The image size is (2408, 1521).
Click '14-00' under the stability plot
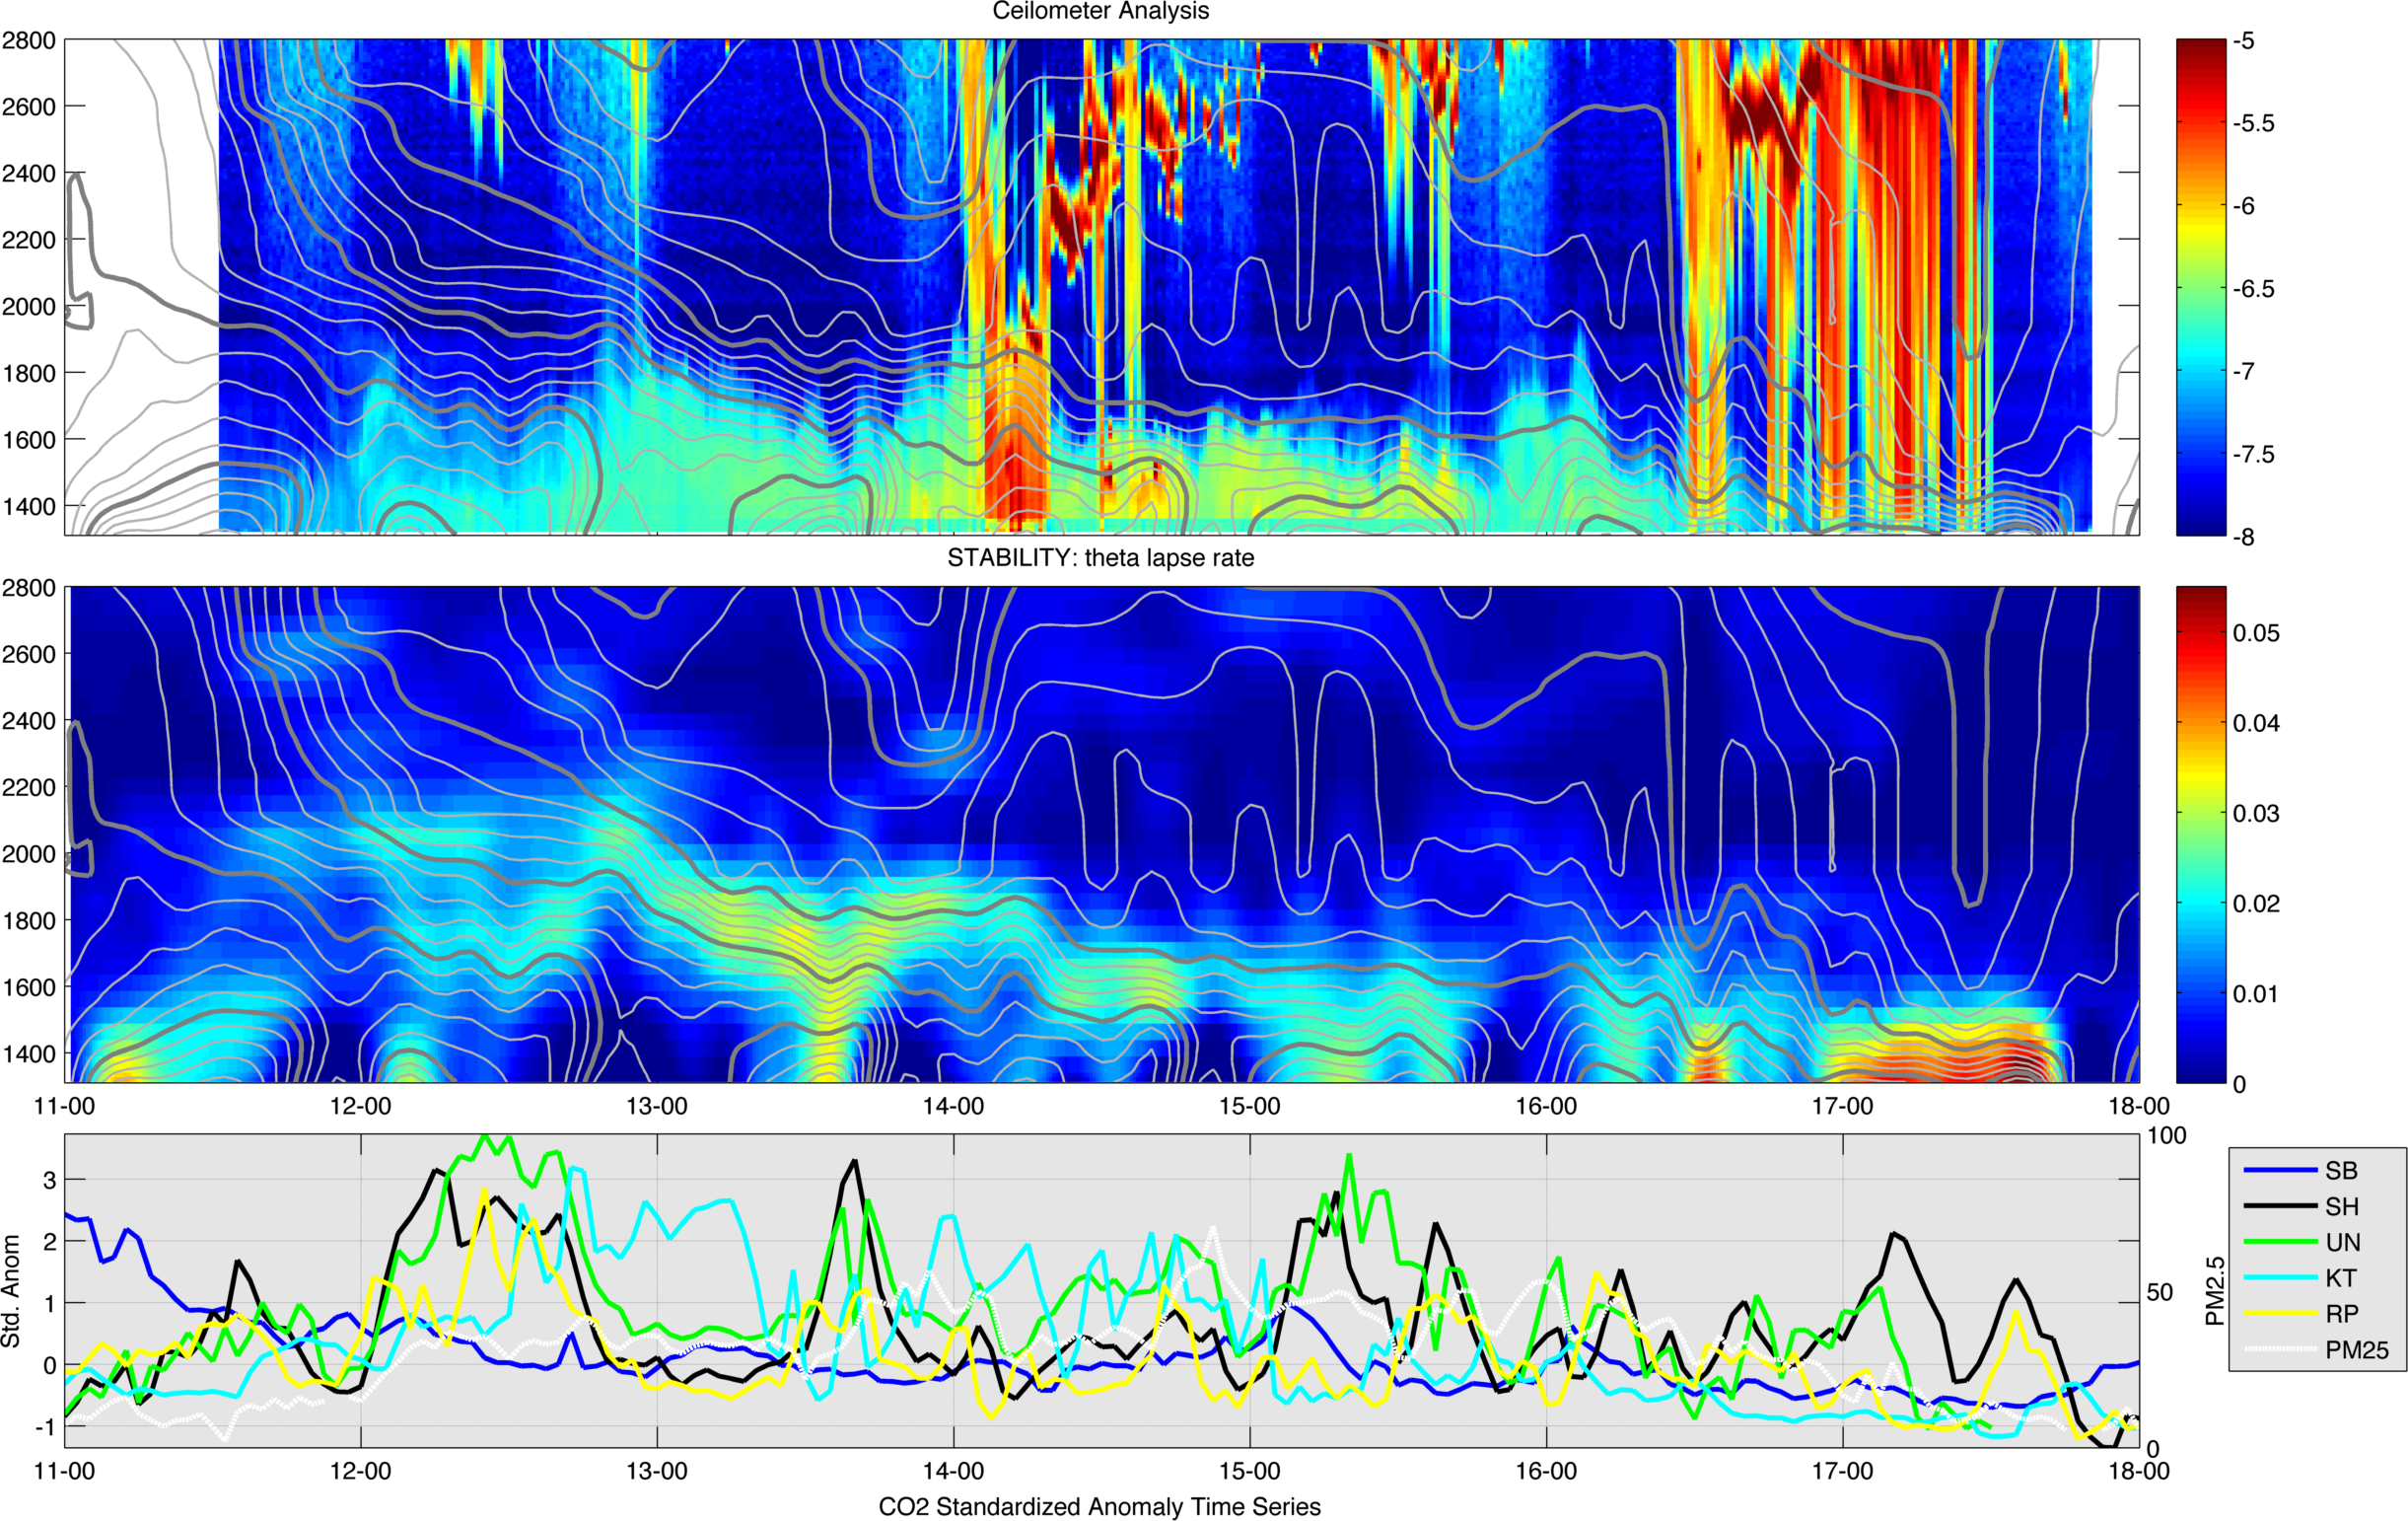(953, 1106)
